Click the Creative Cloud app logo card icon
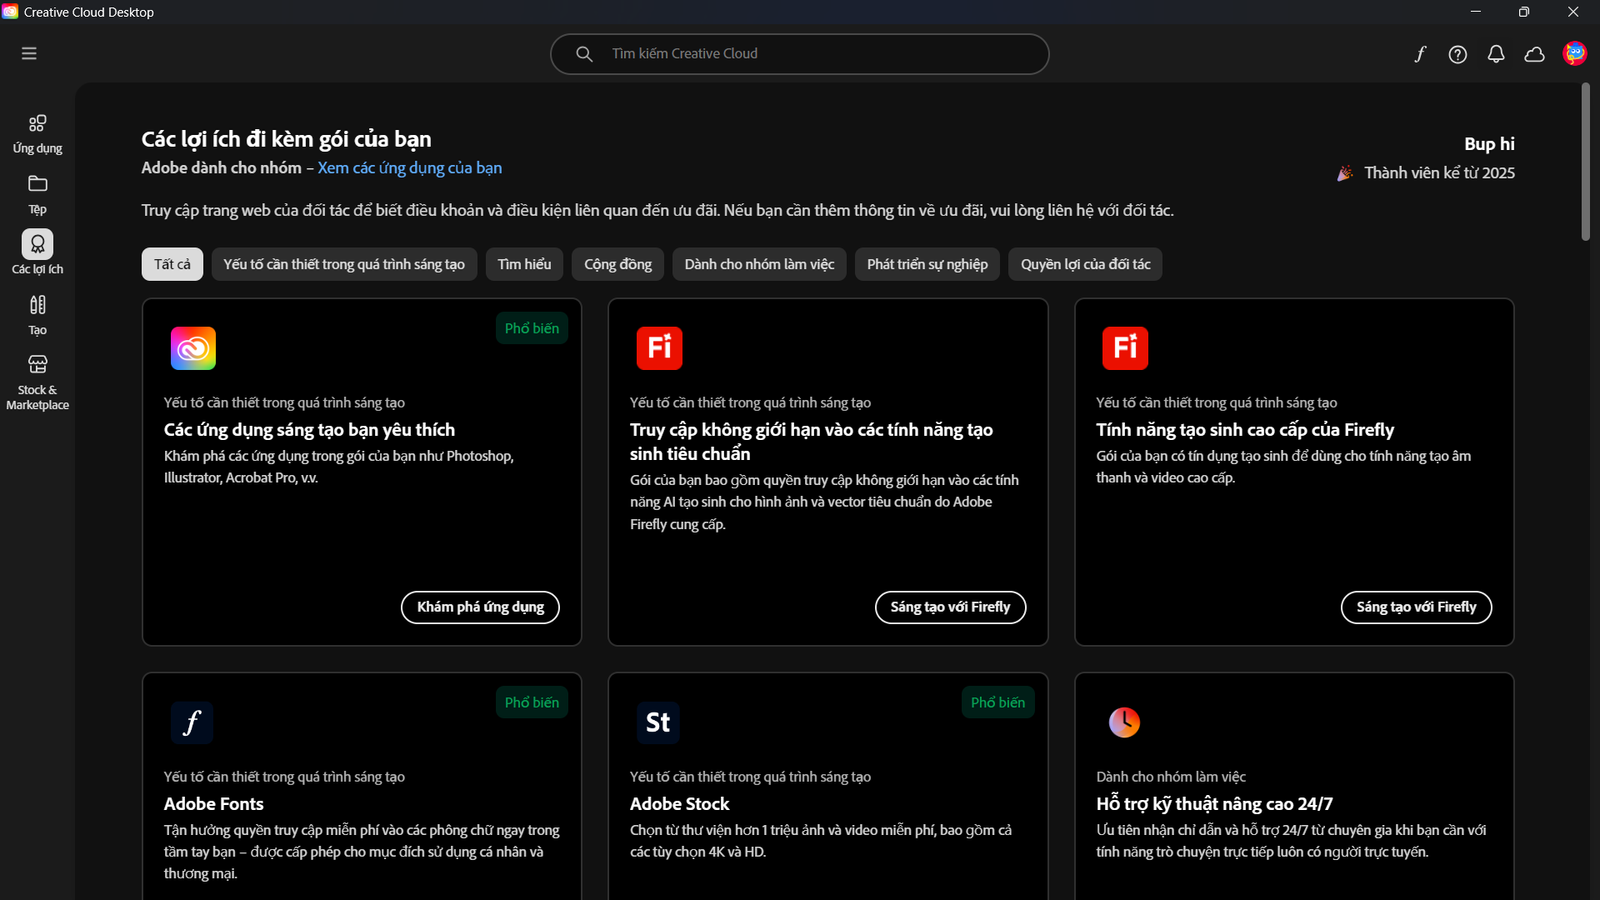This screenshot has height=900, width=1600. 193,348
